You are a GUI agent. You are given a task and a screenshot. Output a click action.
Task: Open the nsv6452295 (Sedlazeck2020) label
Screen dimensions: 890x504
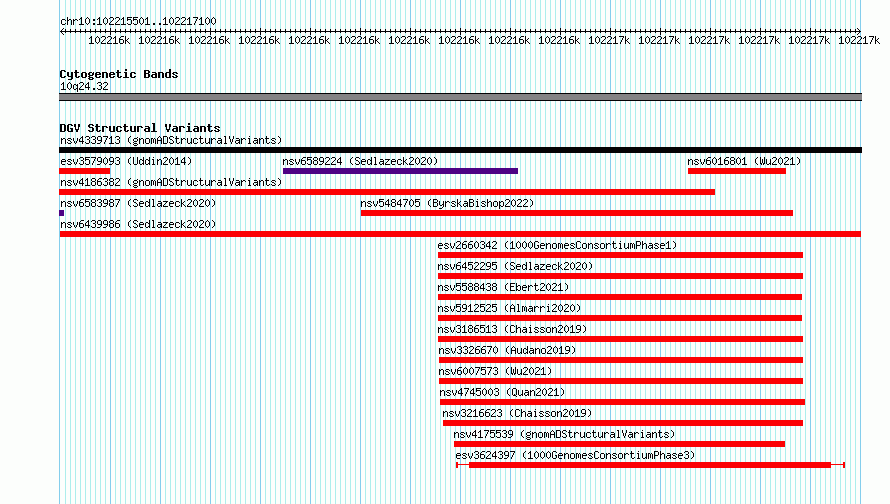tap(515, 266)
